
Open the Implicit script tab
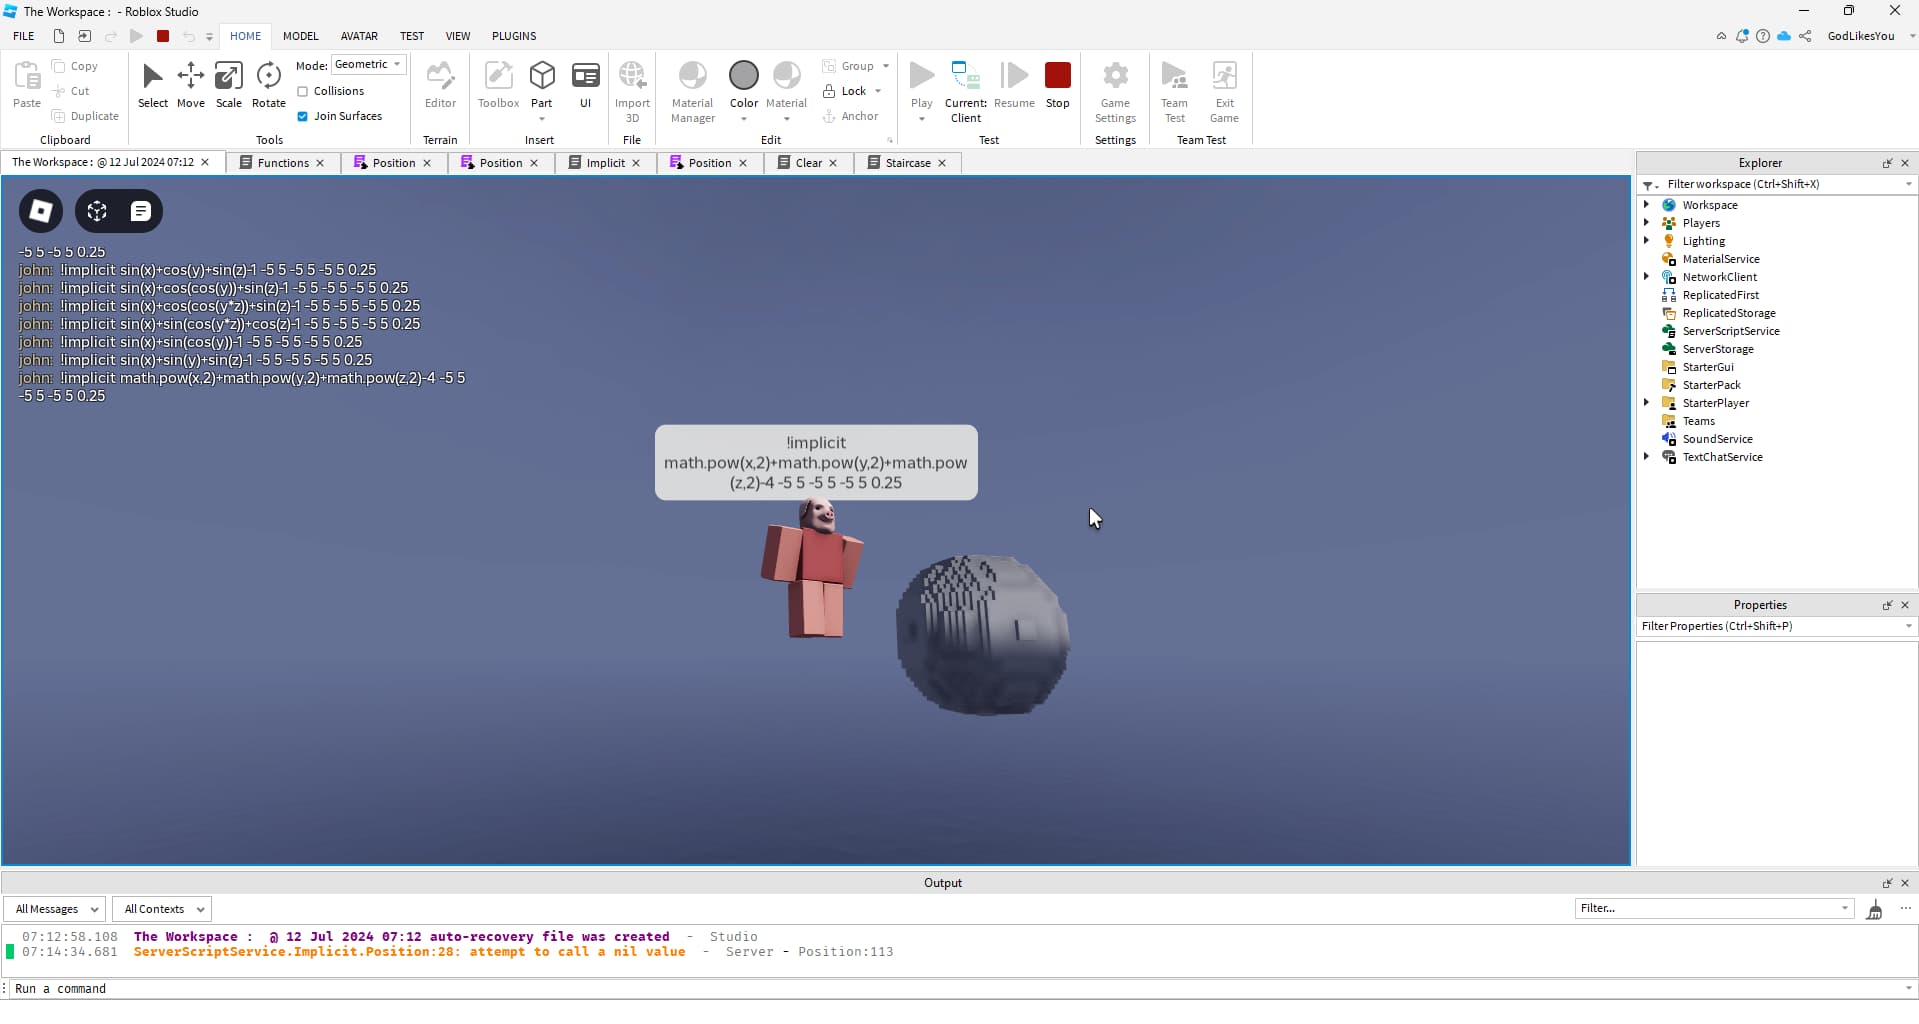click(x=605, y=162)
